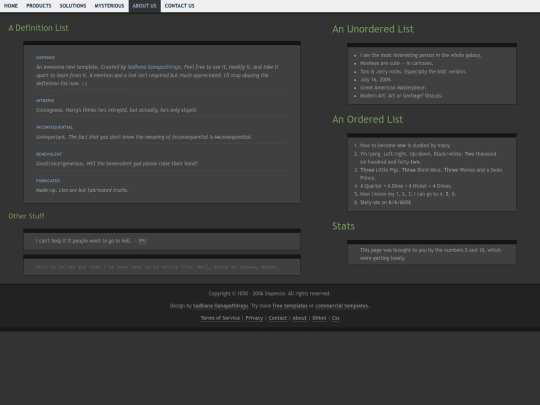The image size is (540, 405).
Task: Click the Contact link in the footer
Action: coord(278,318)
